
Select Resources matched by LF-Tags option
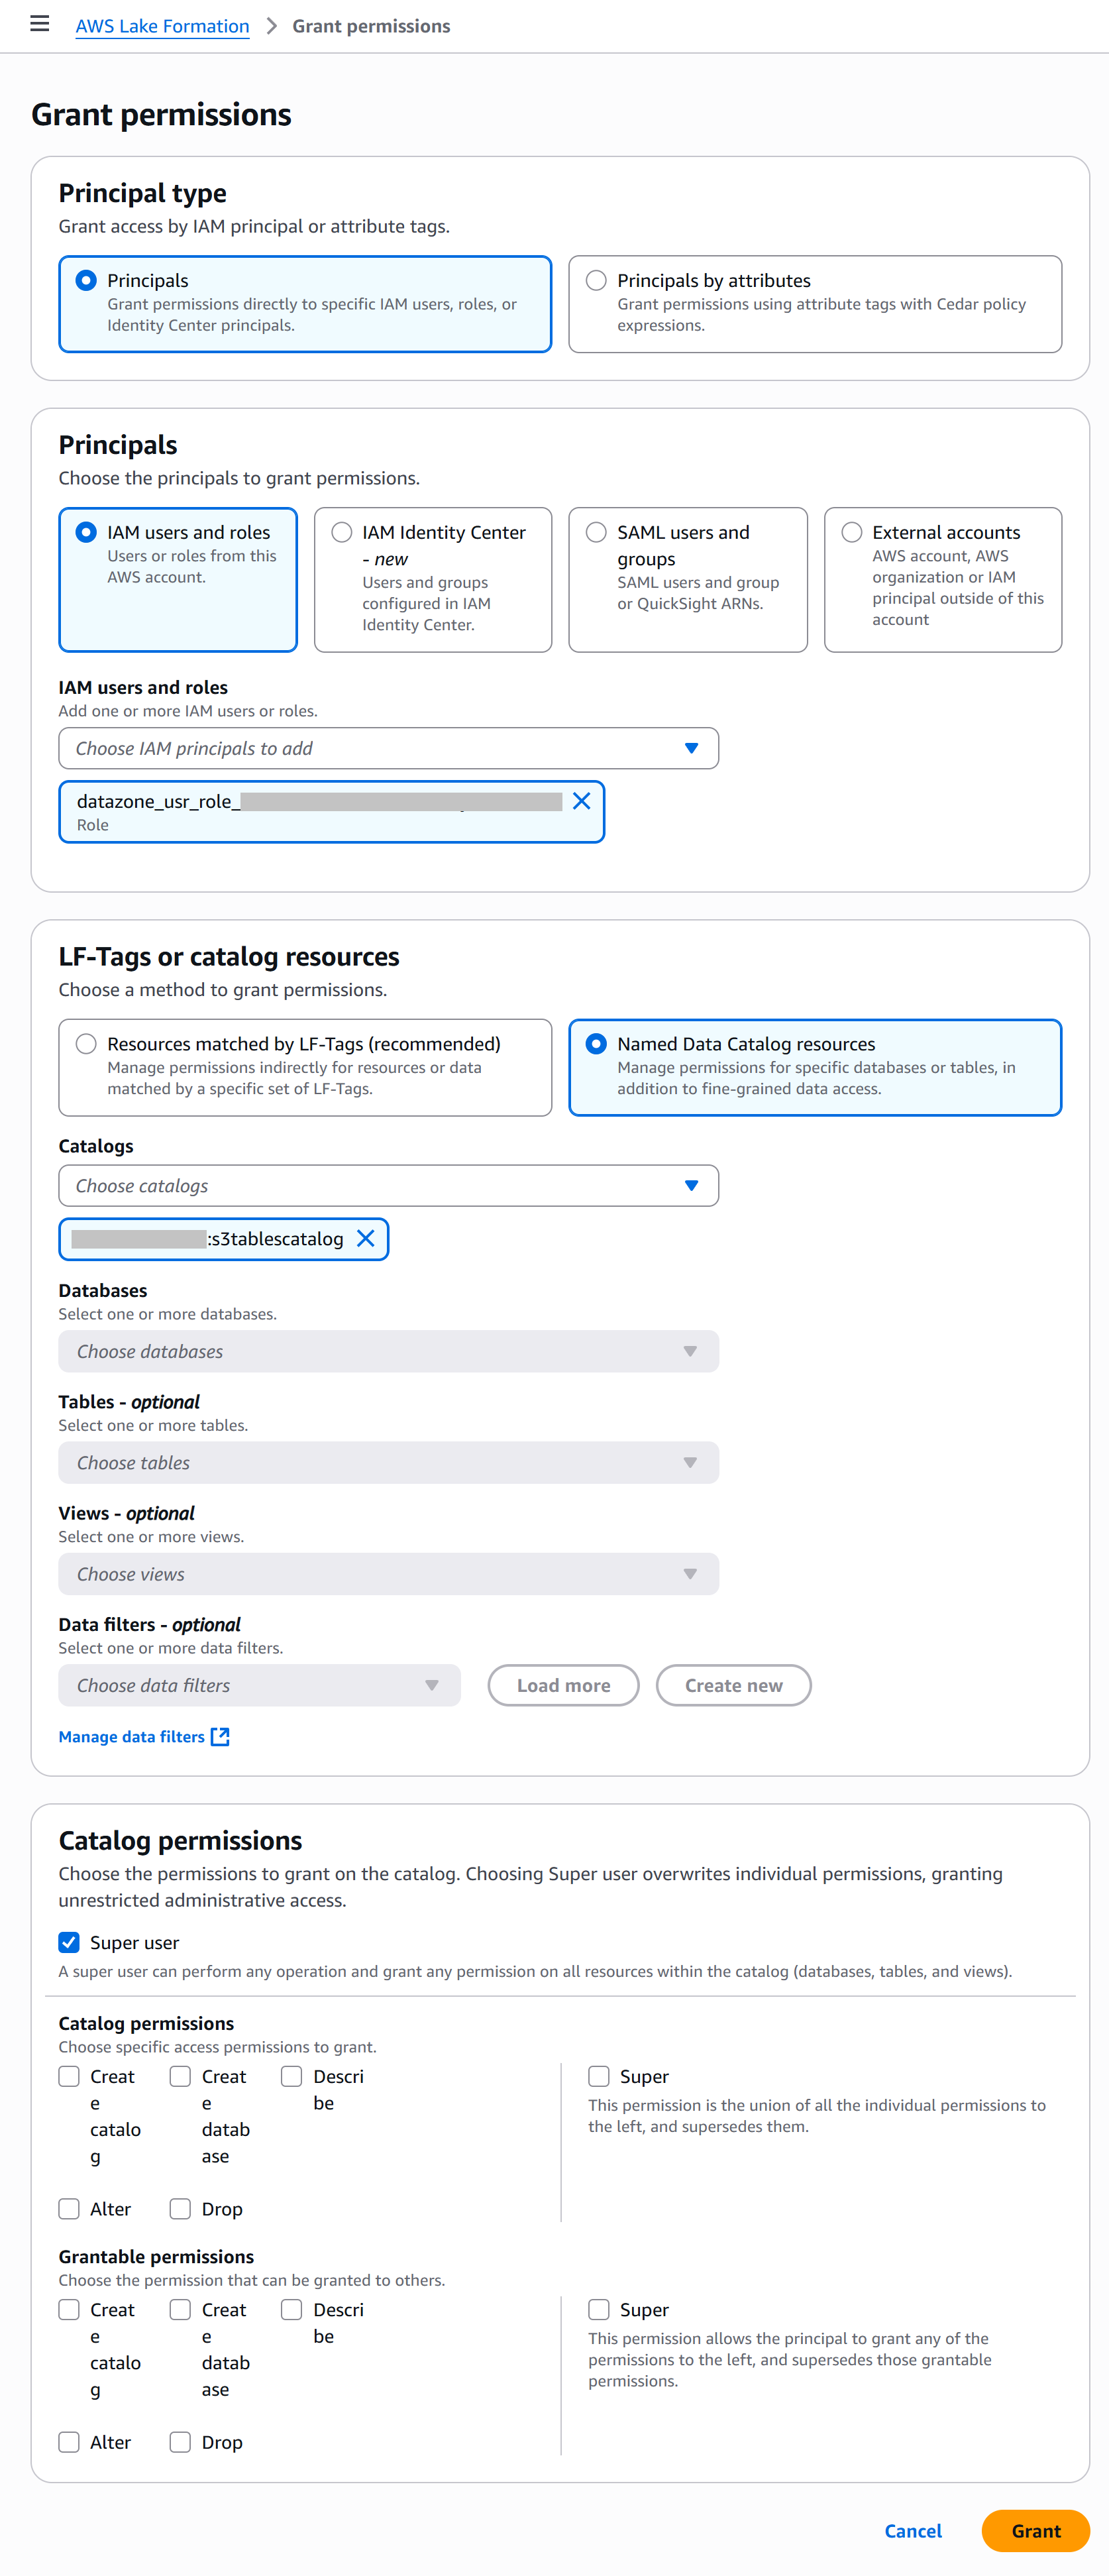pos(87,1044)
